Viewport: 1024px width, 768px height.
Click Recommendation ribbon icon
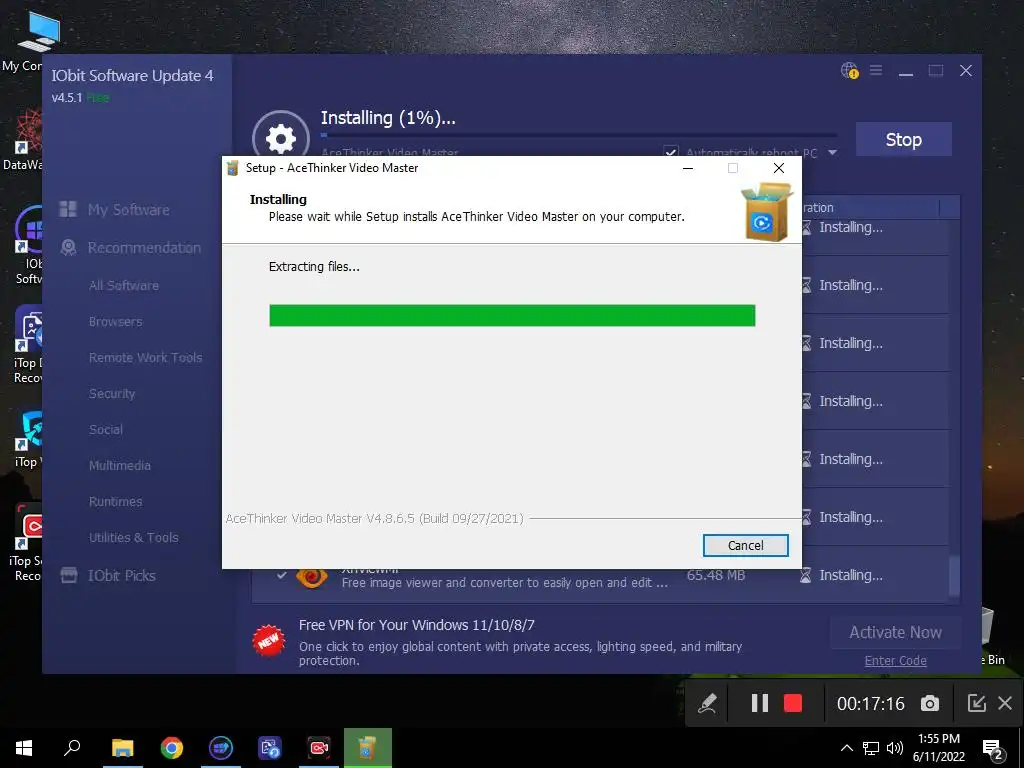[68, 247]
